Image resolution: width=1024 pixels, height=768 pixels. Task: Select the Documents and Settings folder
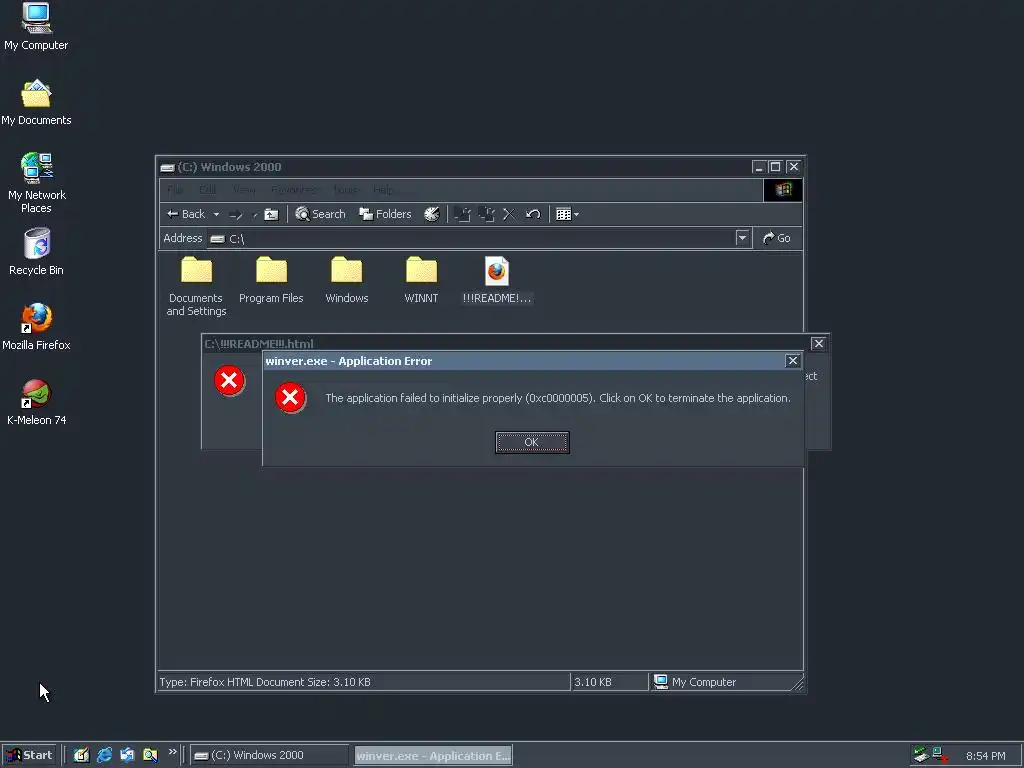point(196,286)
